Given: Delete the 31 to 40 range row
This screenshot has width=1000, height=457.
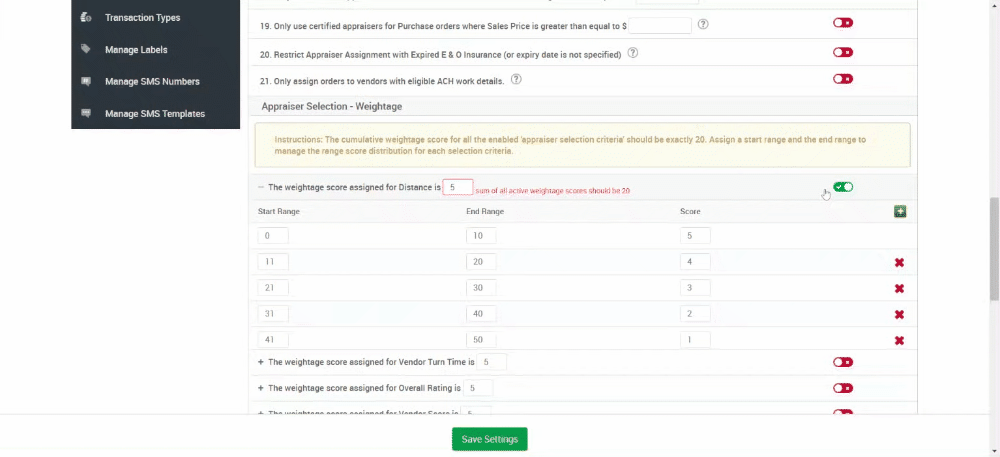Looking at the screenshot, I should [x=899, y=315].
